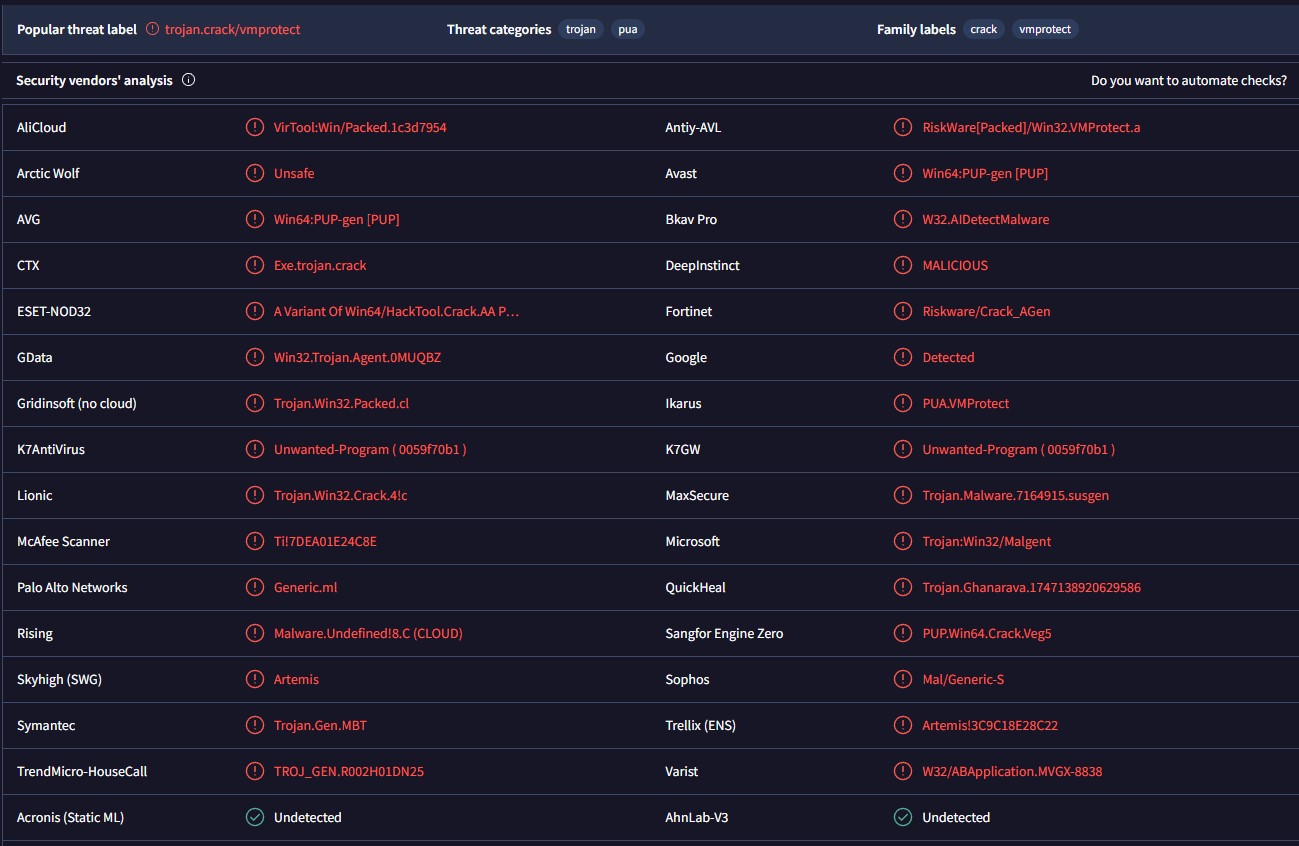Click the Trojan.Win32.Packed.cl detection
The width and height of the screenshot is (1299, 846).
click(x=341, y=403)
